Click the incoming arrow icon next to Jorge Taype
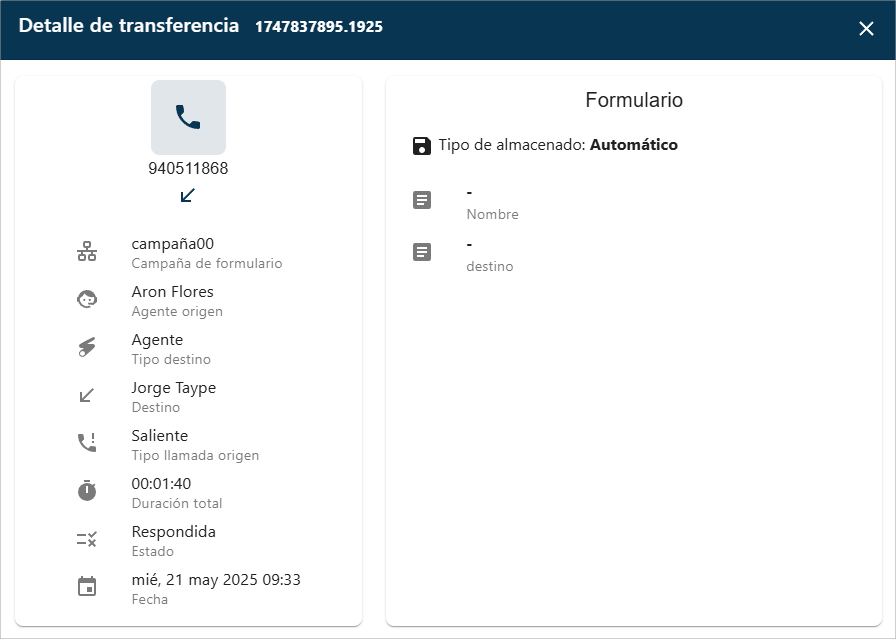Image resolution: width=896 pixels, height=639 pixels. click(88, 393)
